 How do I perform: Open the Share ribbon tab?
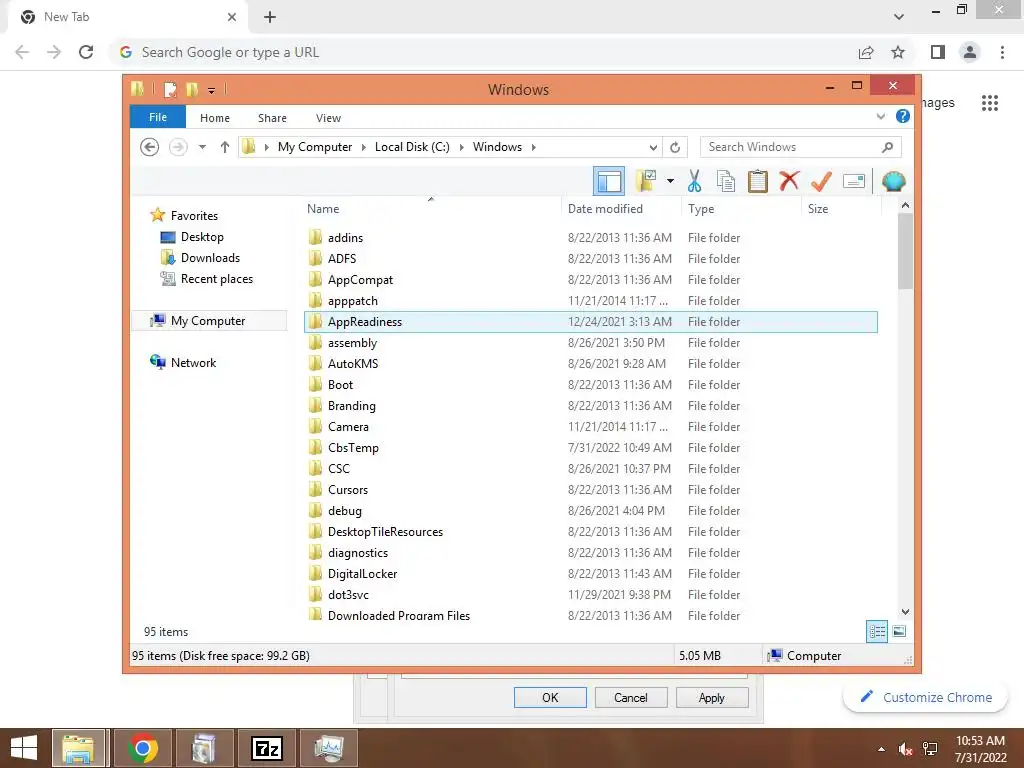[272, 118]
